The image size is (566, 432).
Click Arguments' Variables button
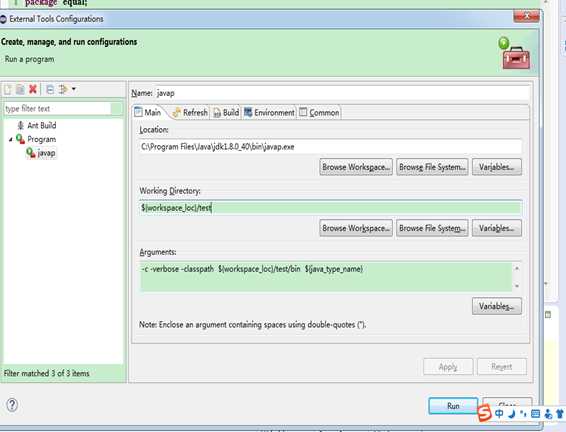497,306
